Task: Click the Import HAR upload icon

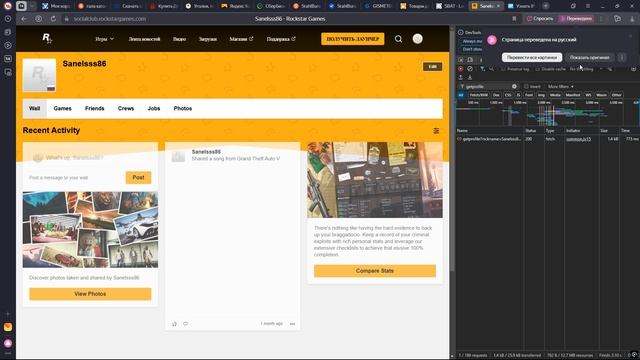Action: (x=460, y=77)
